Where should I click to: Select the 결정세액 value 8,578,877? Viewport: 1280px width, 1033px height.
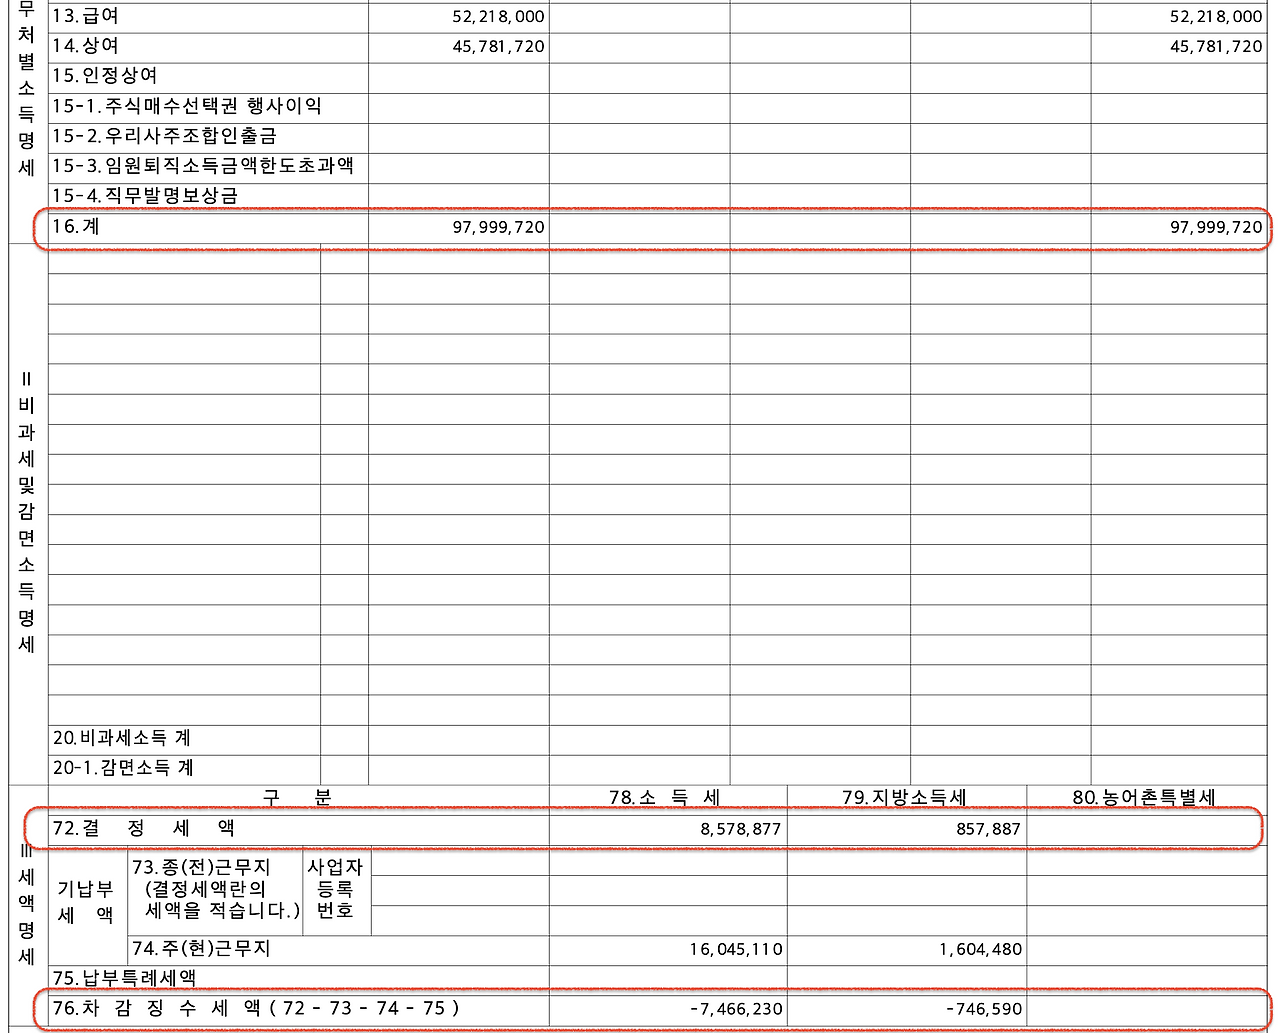pyautogui.click(x=740, y=829)
